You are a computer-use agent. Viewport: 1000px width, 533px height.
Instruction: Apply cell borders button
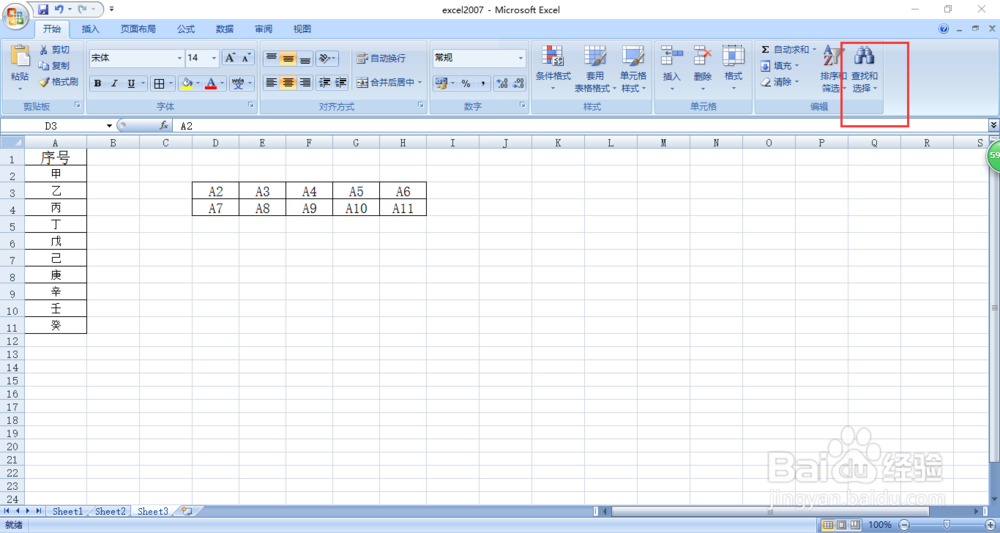(159, 84)
